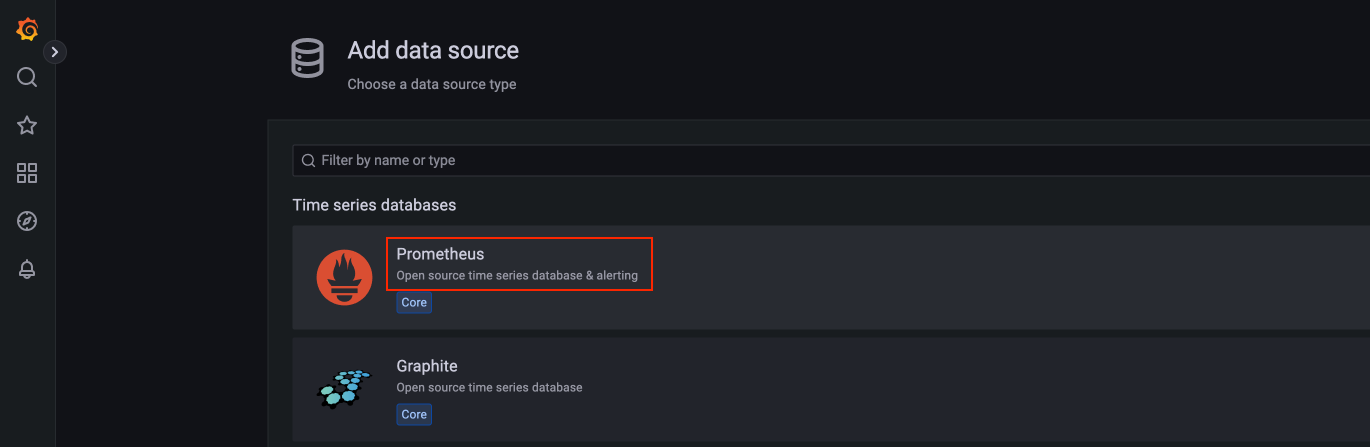The height and width of the screenshot is (447, 1370).
Task: Click the Core badge under Graphite
Action: (x=414, y=414)
